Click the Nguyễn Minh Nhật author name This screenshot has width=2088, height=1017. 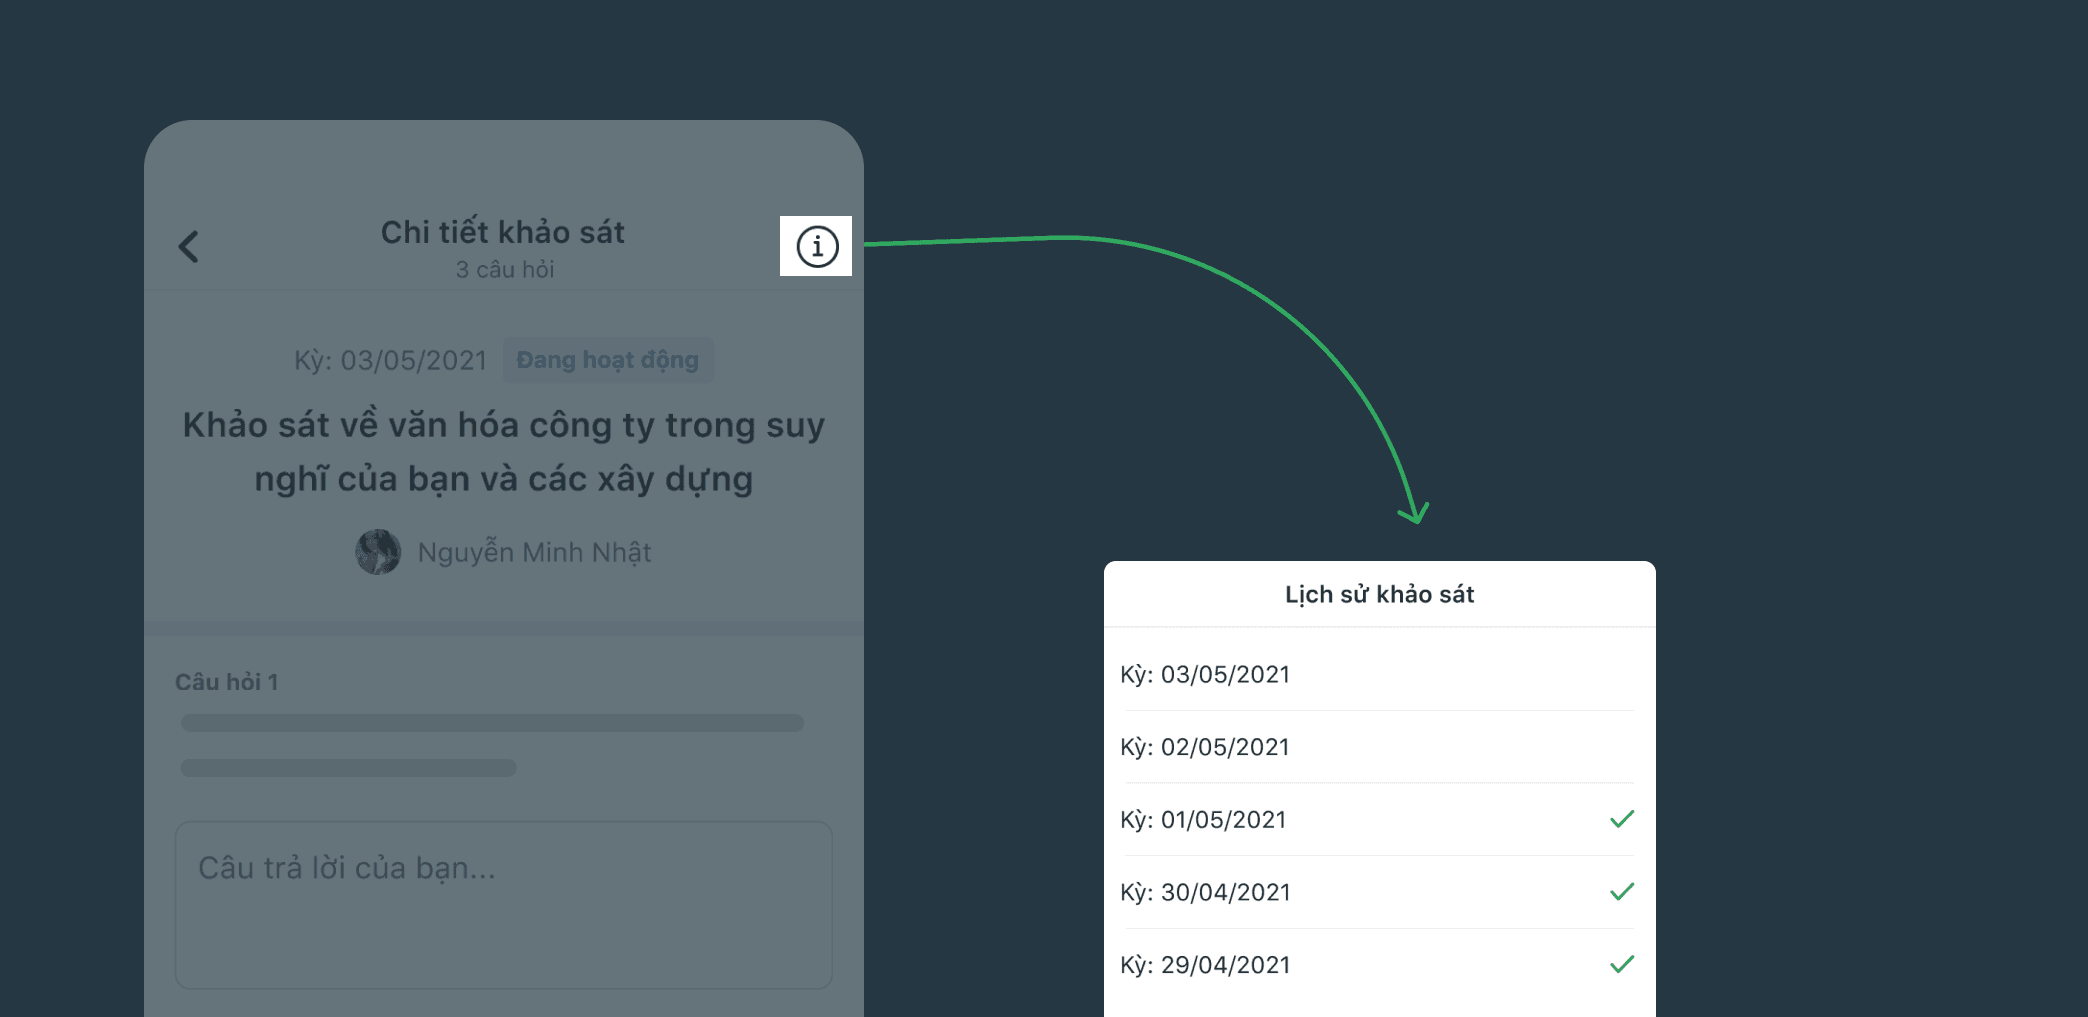click(x=534, y=552)
